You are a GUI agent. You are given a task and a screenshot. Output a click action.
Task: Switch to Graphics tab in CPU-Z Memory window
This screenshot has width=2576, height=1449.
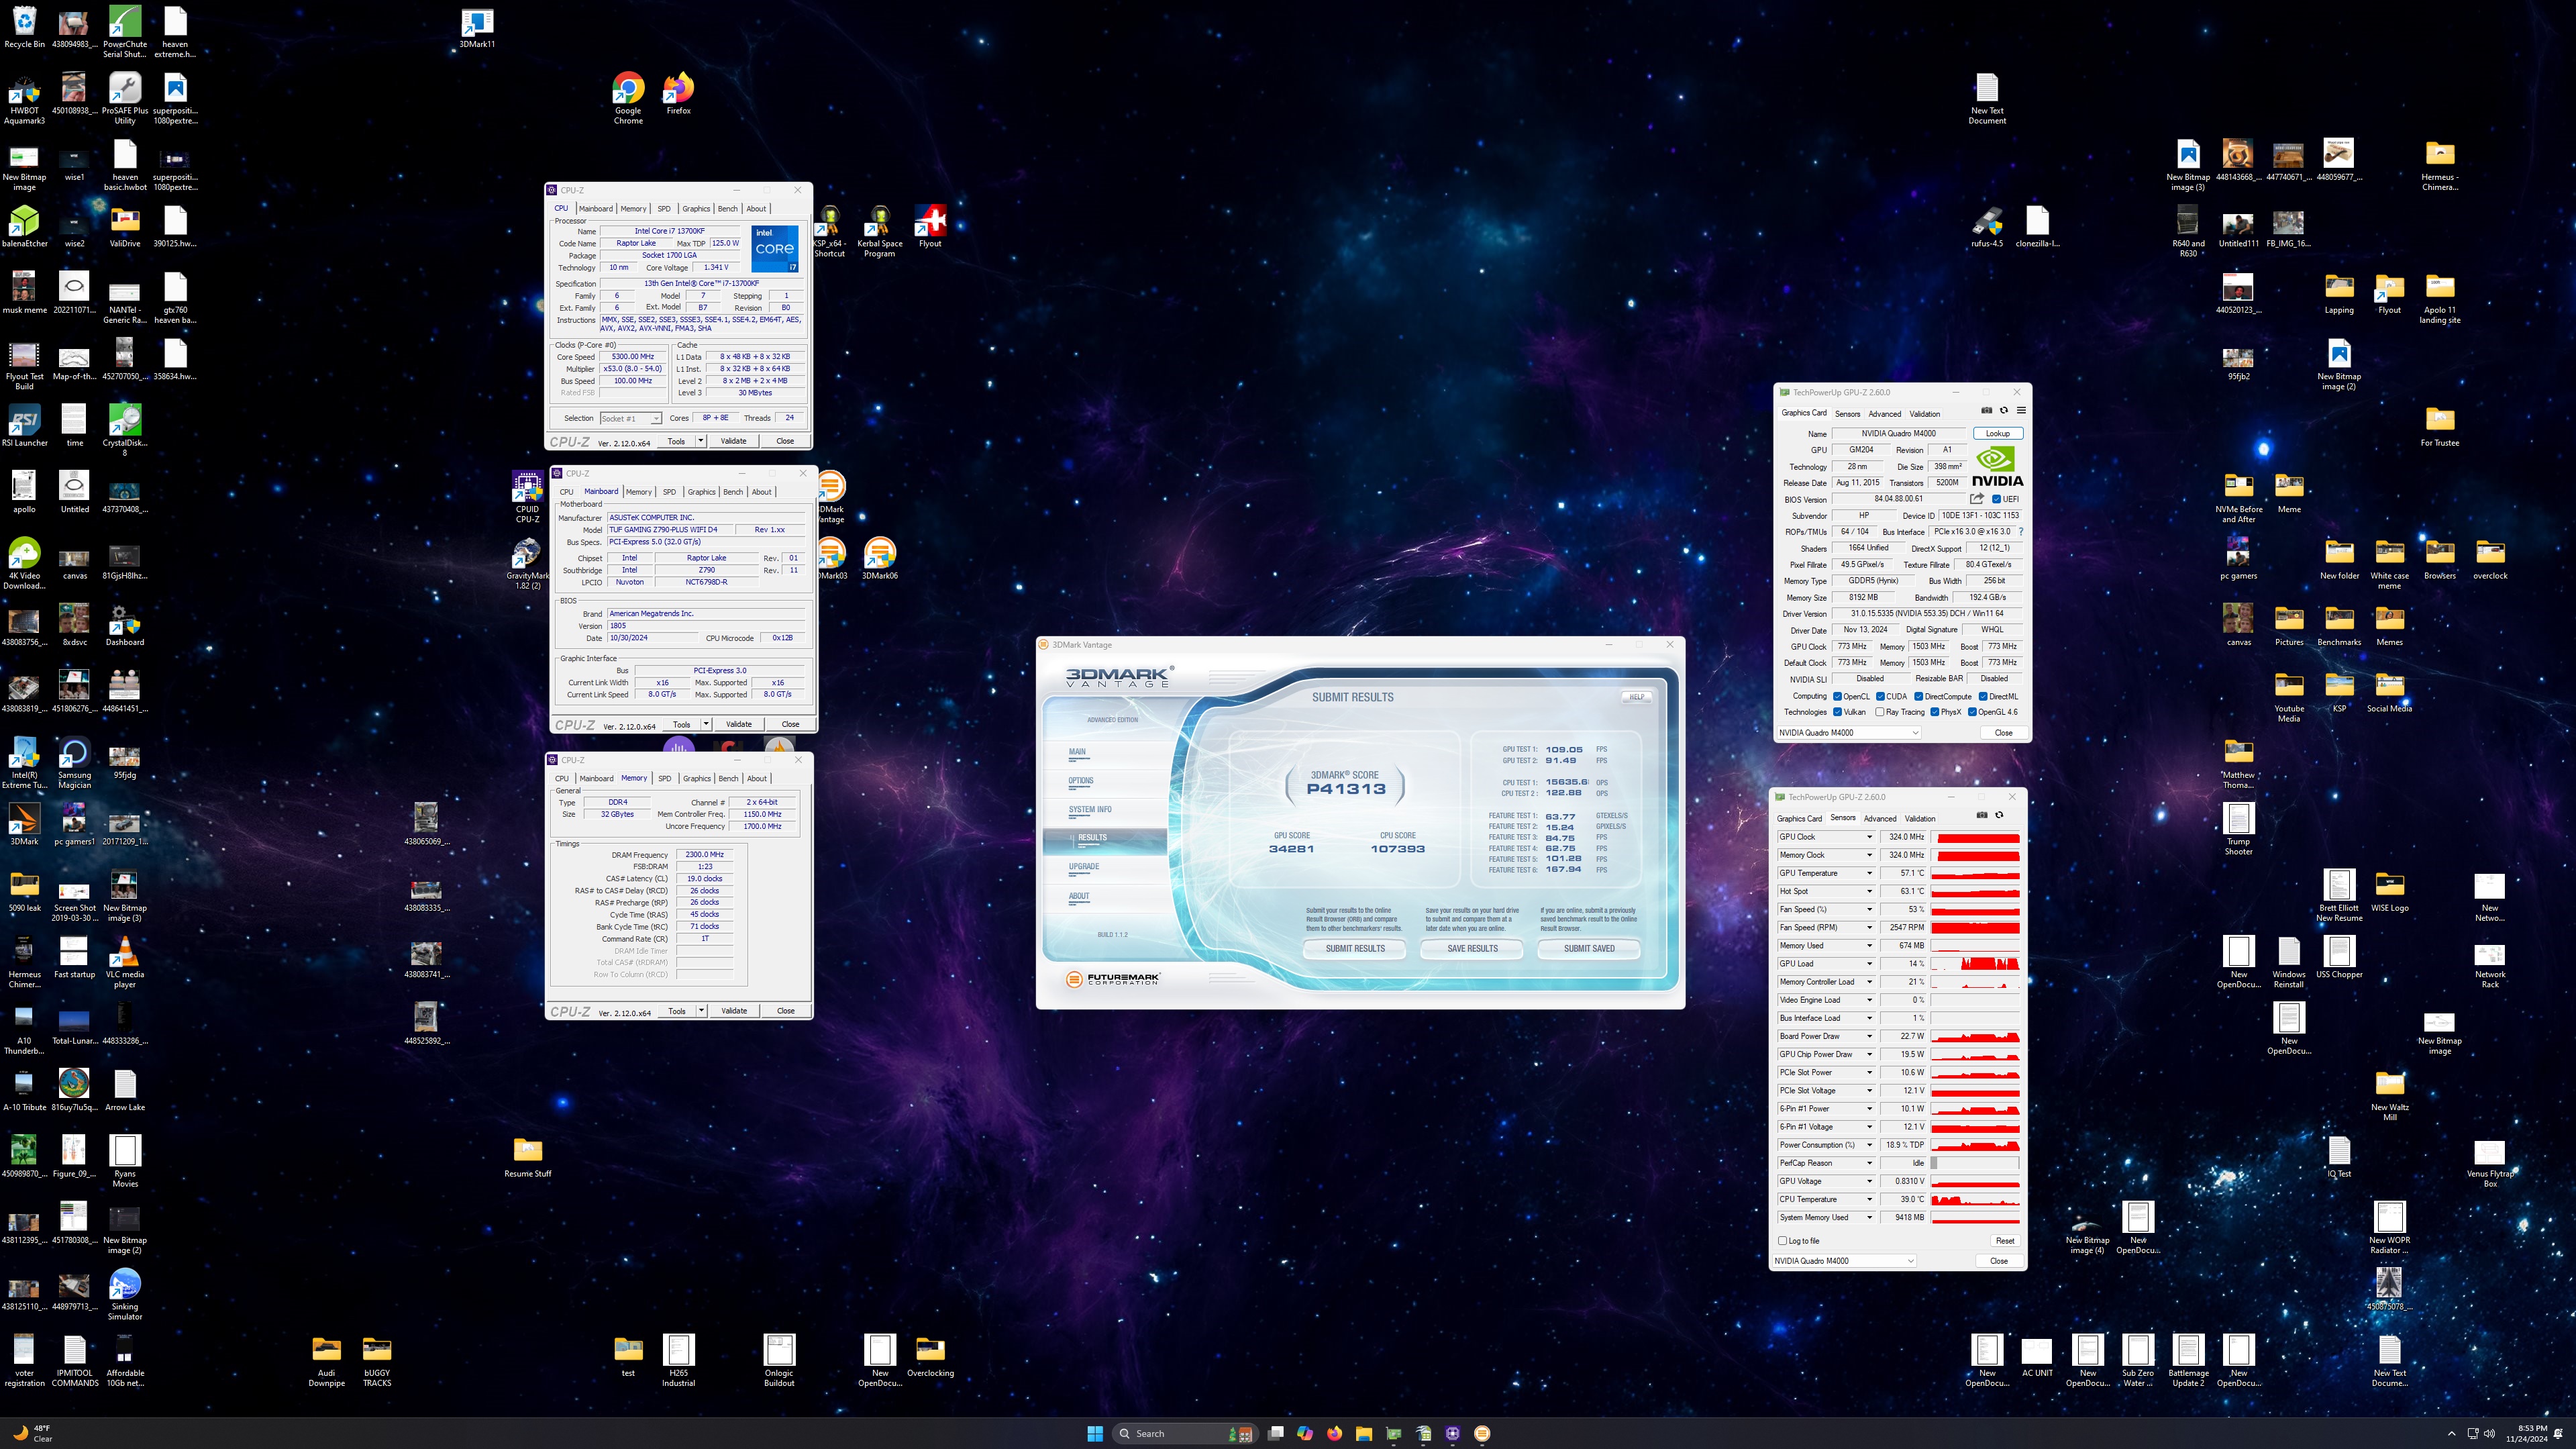tap(696, 778)
